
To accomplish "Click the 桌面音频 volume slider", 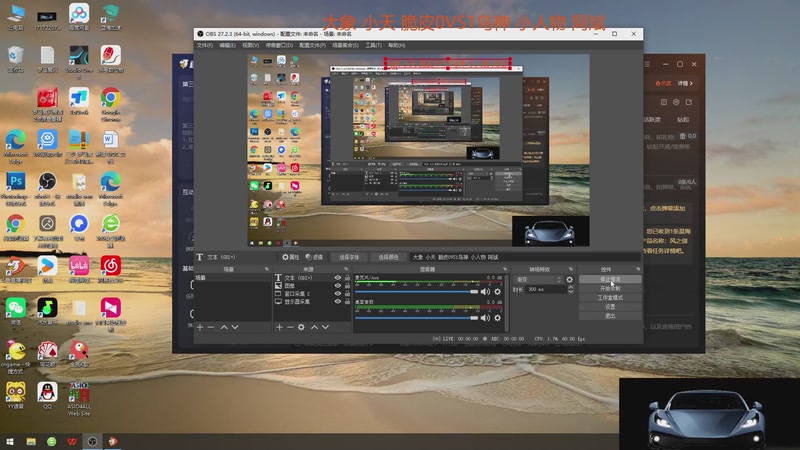I will coord(416,317).
